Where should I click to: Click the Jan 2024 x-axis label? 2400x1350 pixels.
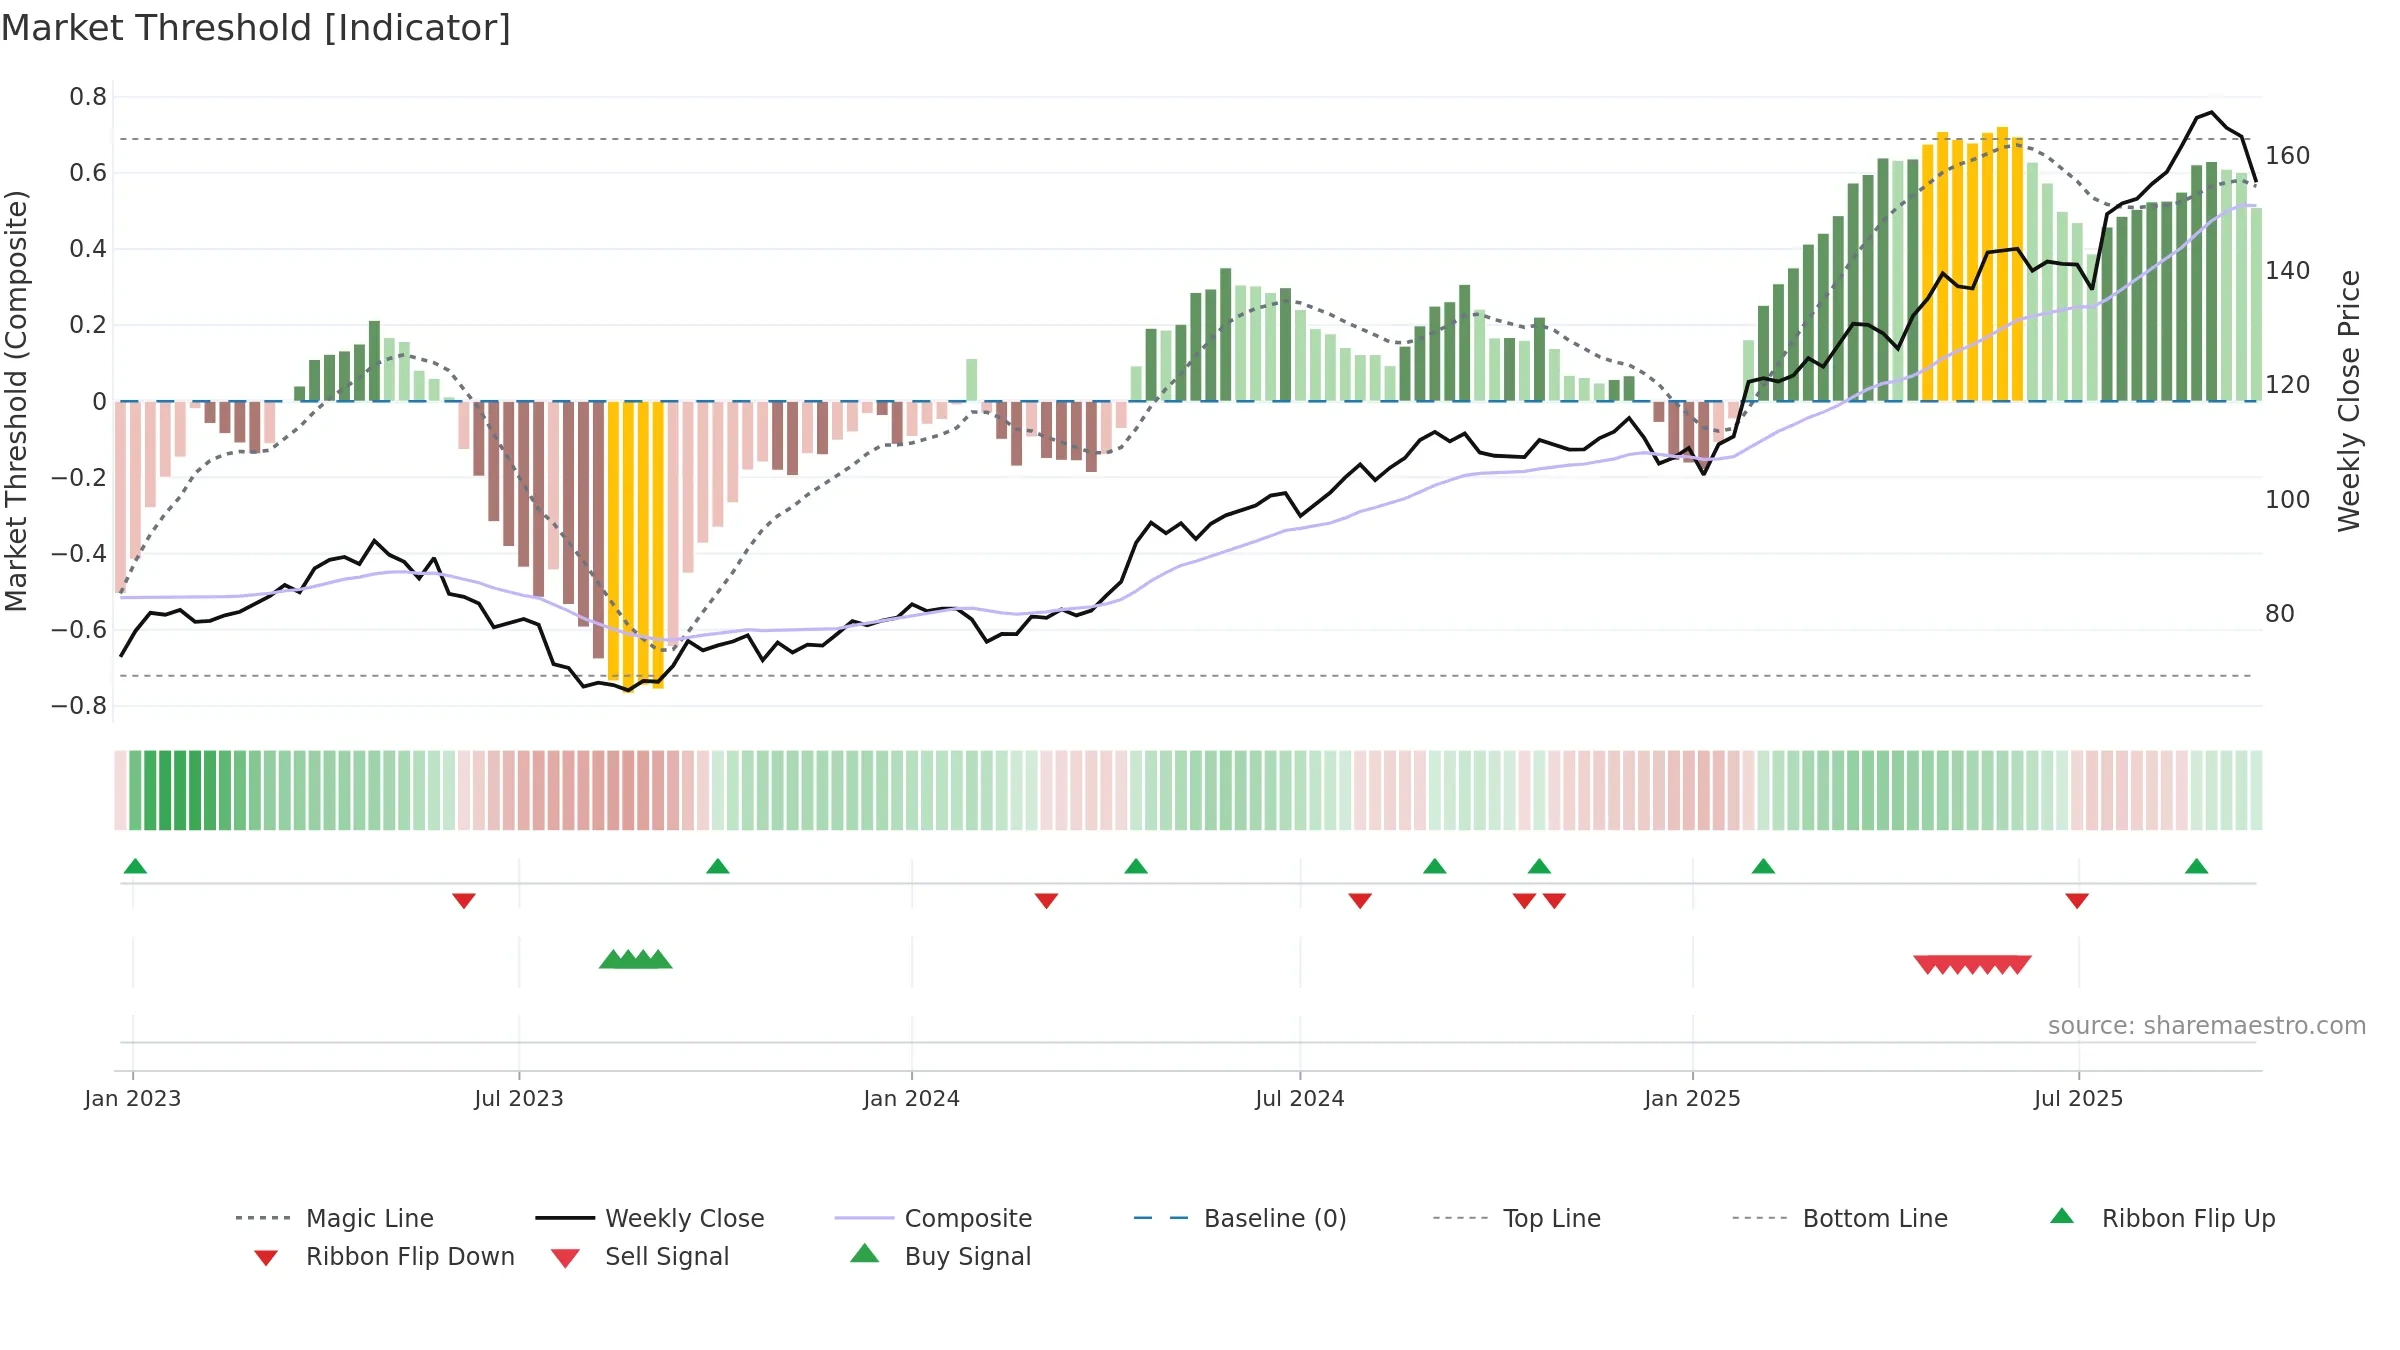912,1098
